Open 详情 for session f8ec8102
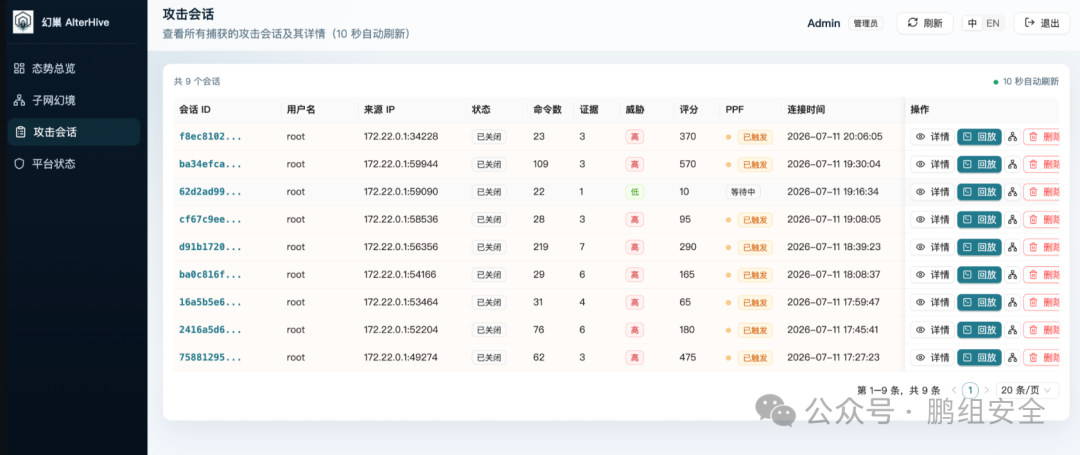Image resolution: width=1080 pixels, height=455 pixels. coord(932,137)
